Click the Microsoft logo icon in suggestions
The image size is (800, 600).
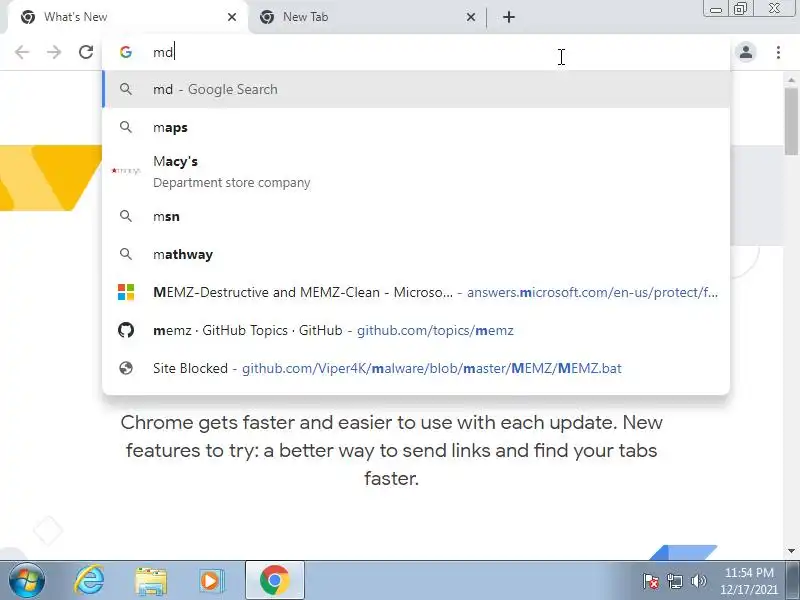pyautogui.click(x=126, y=292)
